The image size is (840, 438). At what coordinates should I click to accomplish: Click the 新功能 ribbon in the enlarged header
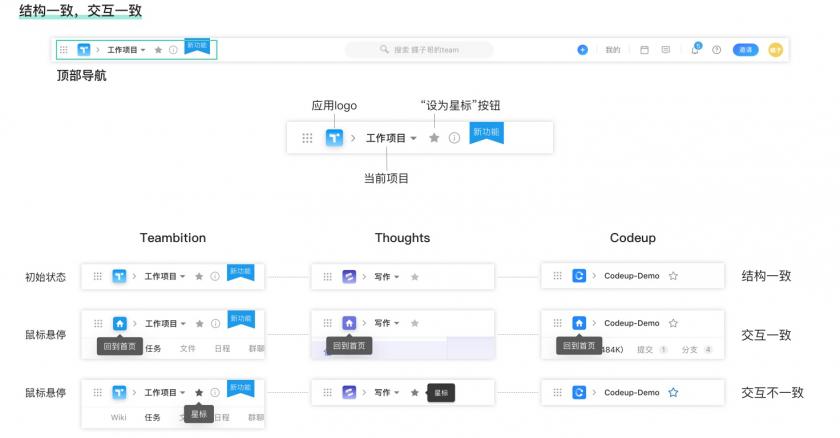(x=486, y=133)
